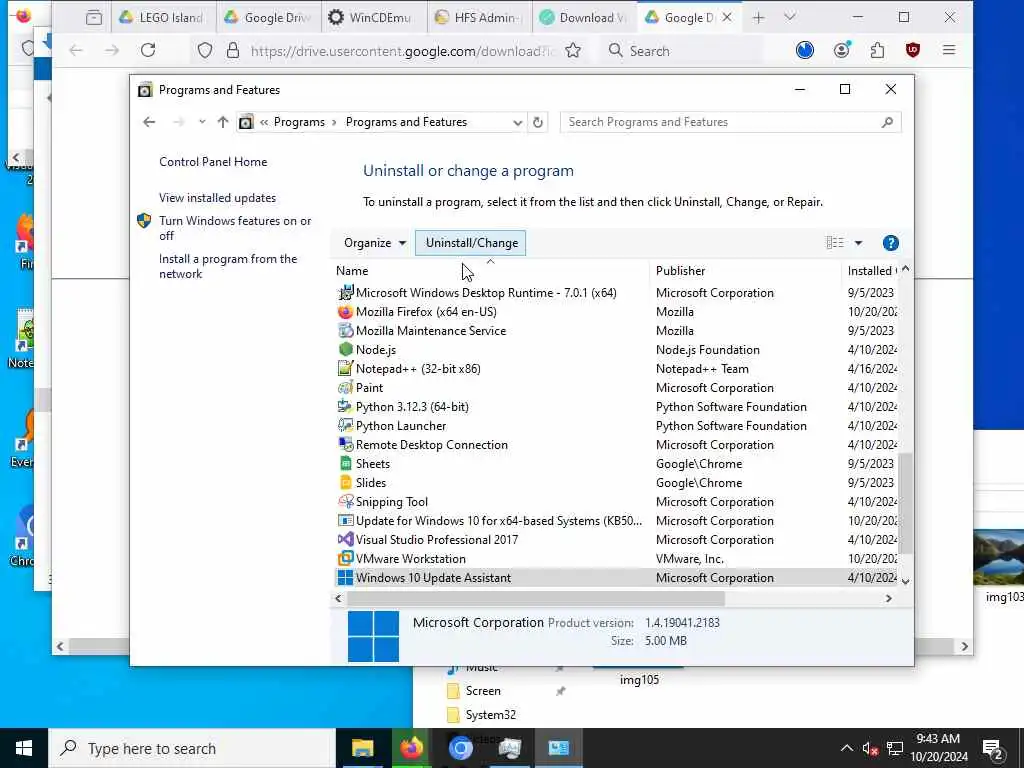Image resolution: width=1024 pixels, height=768 pixels.
Task: Bookmark this page with the star icon
Action: [x=573, y=50]
